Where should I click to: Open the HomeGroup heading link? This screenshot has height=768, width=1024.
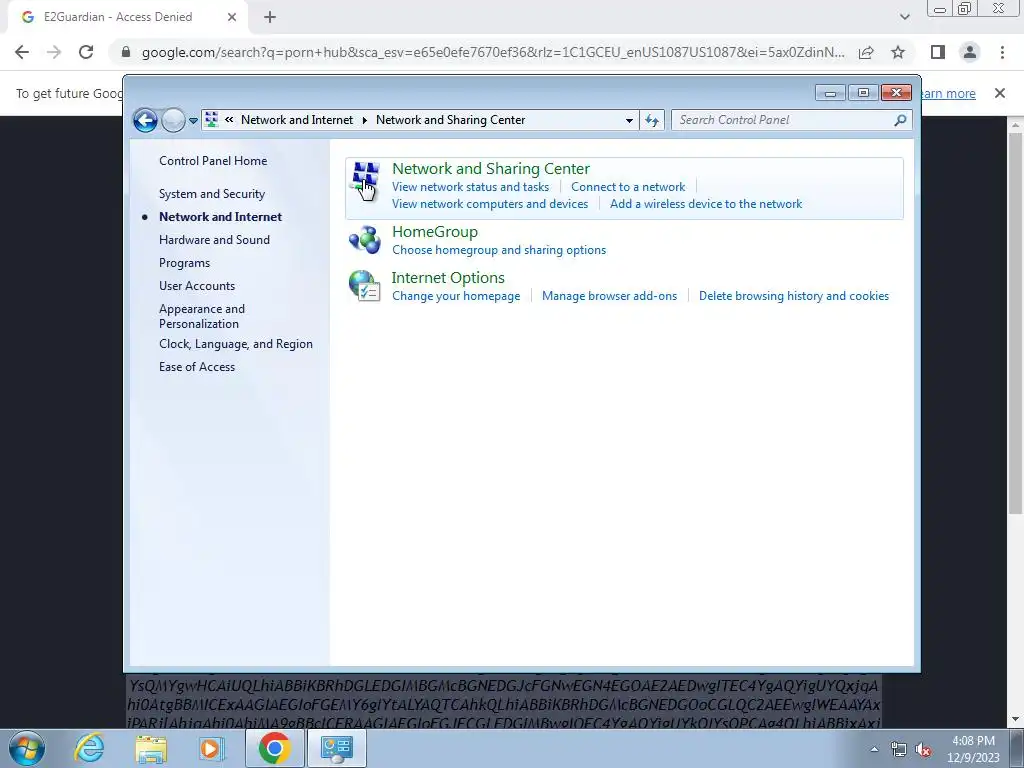tap(434, 232)
